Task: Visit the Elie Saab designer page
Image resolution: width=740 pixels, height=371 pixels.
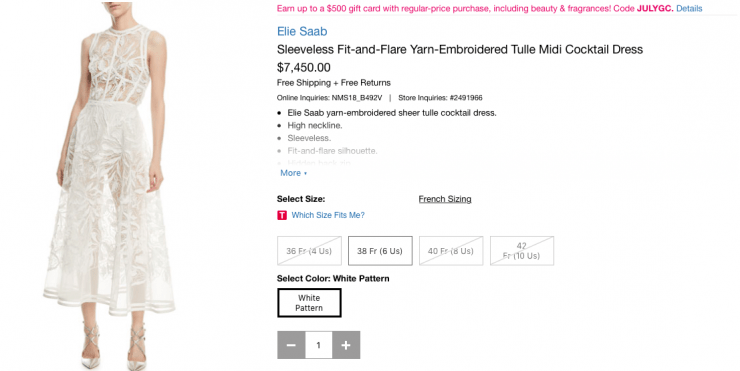Action: 302,32
